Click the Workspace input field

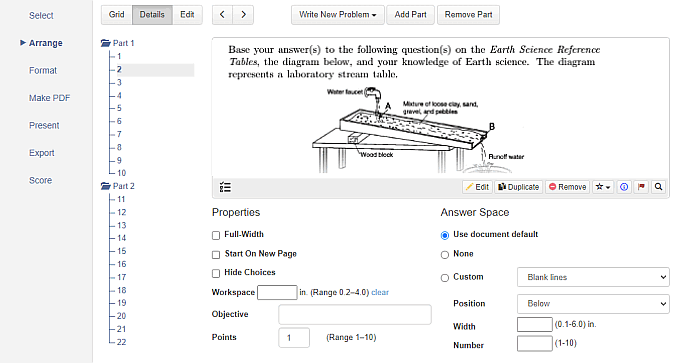coord(277,292)
